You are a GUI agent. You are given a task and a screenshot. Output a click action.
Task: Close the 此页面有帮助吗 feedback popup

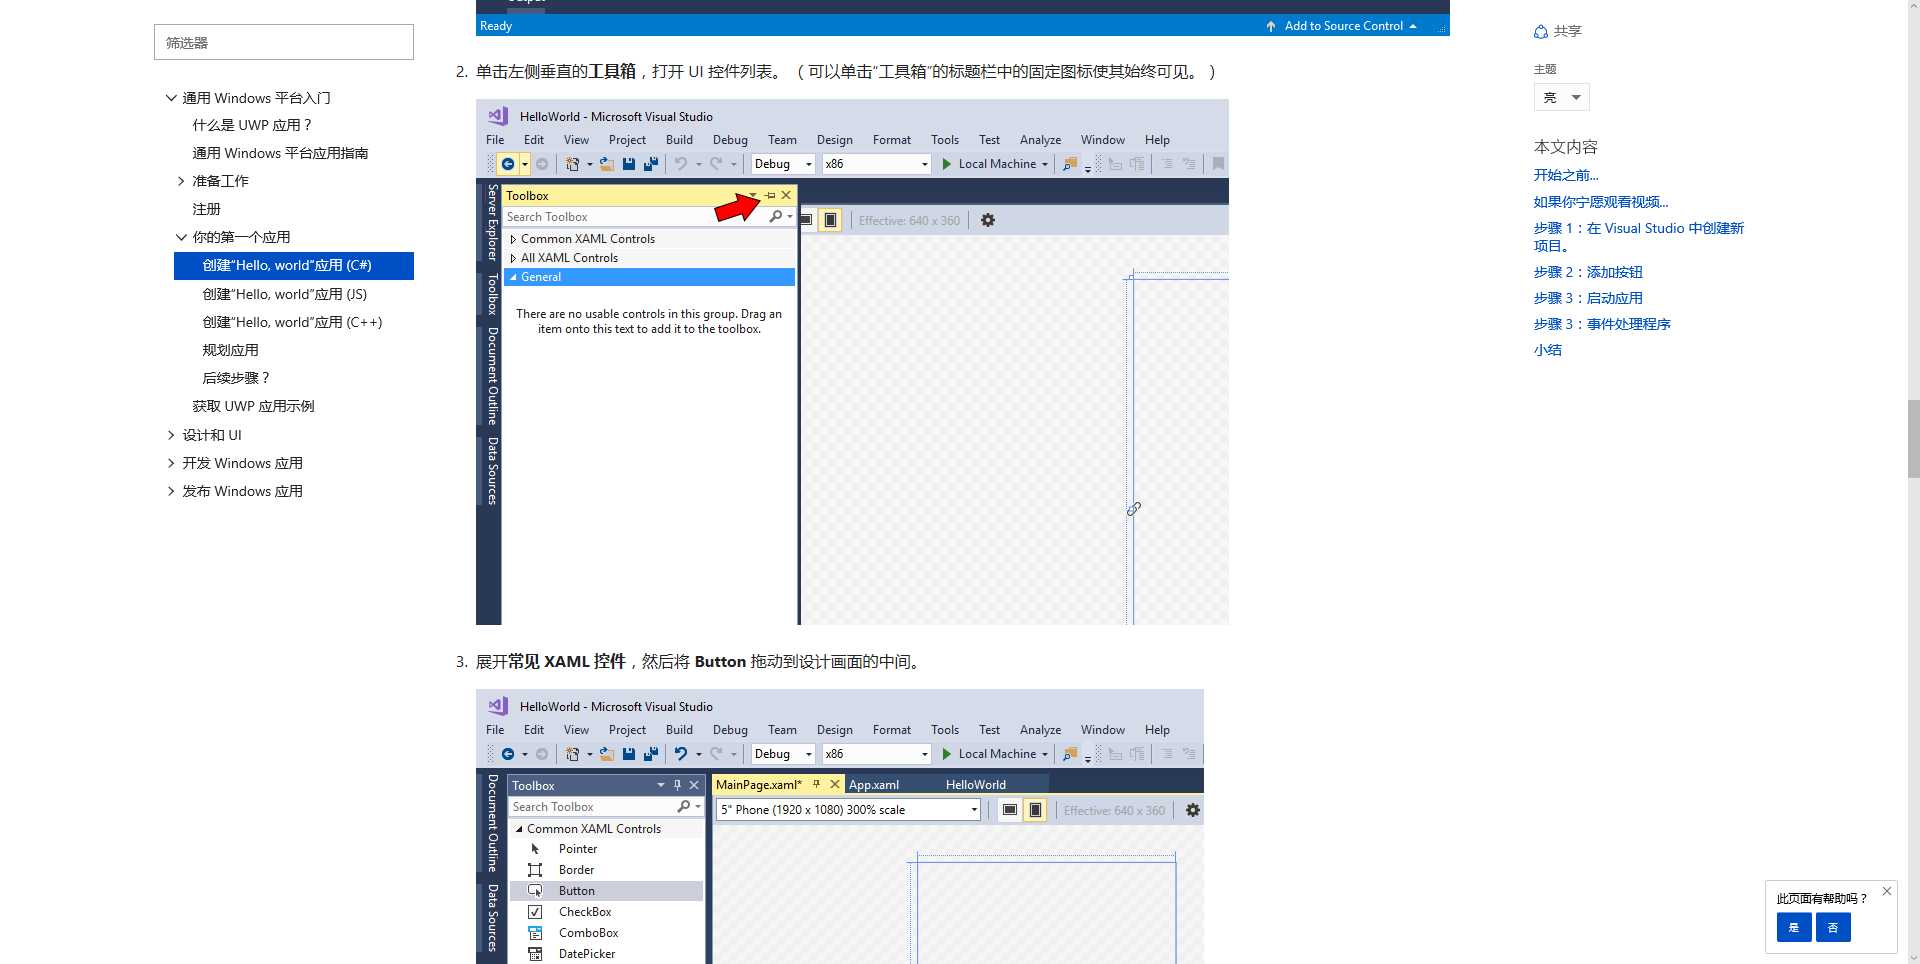[1886, 891]
